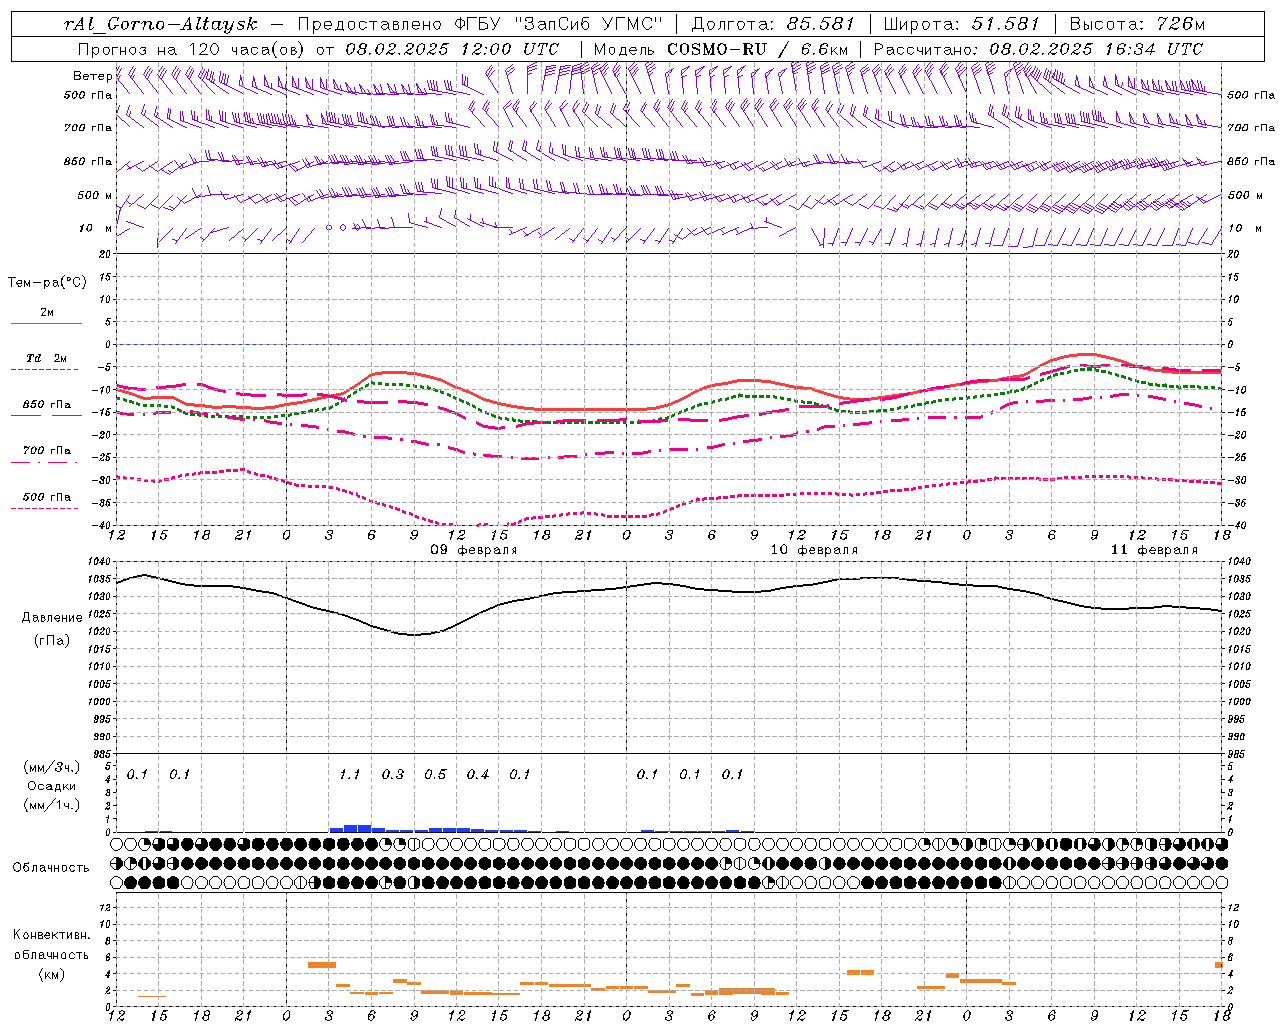The width and height of the screenshot is (1280, 1024).
Task: Click the provider text ФГБУ "ЗапСиб УГМС"
Action: click(561, 24)
